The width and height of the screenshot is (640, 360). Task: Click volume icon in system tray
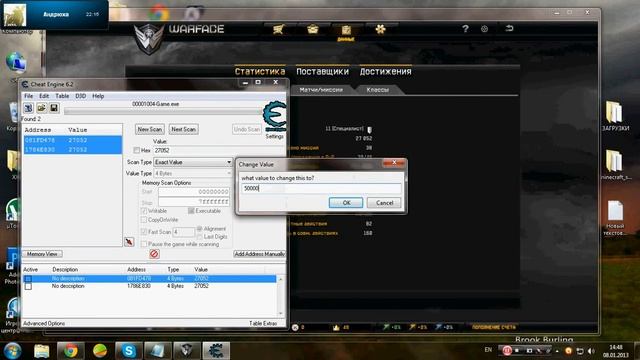tap(591, 351)
